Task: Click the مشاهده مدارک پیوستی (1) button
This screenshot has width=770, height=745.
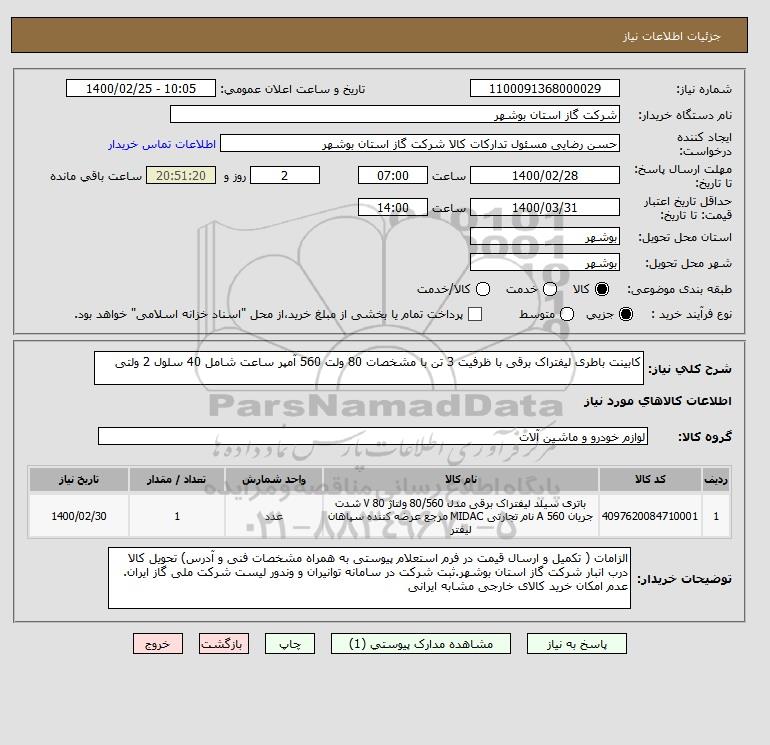Action: pos(421,644)
